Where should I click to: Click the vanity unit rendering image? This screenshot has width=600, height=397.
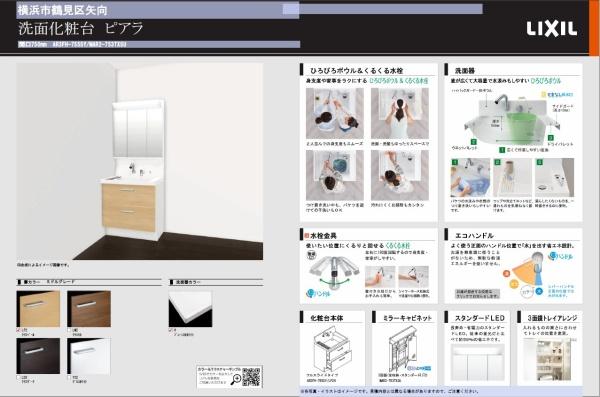coord(140,162)
